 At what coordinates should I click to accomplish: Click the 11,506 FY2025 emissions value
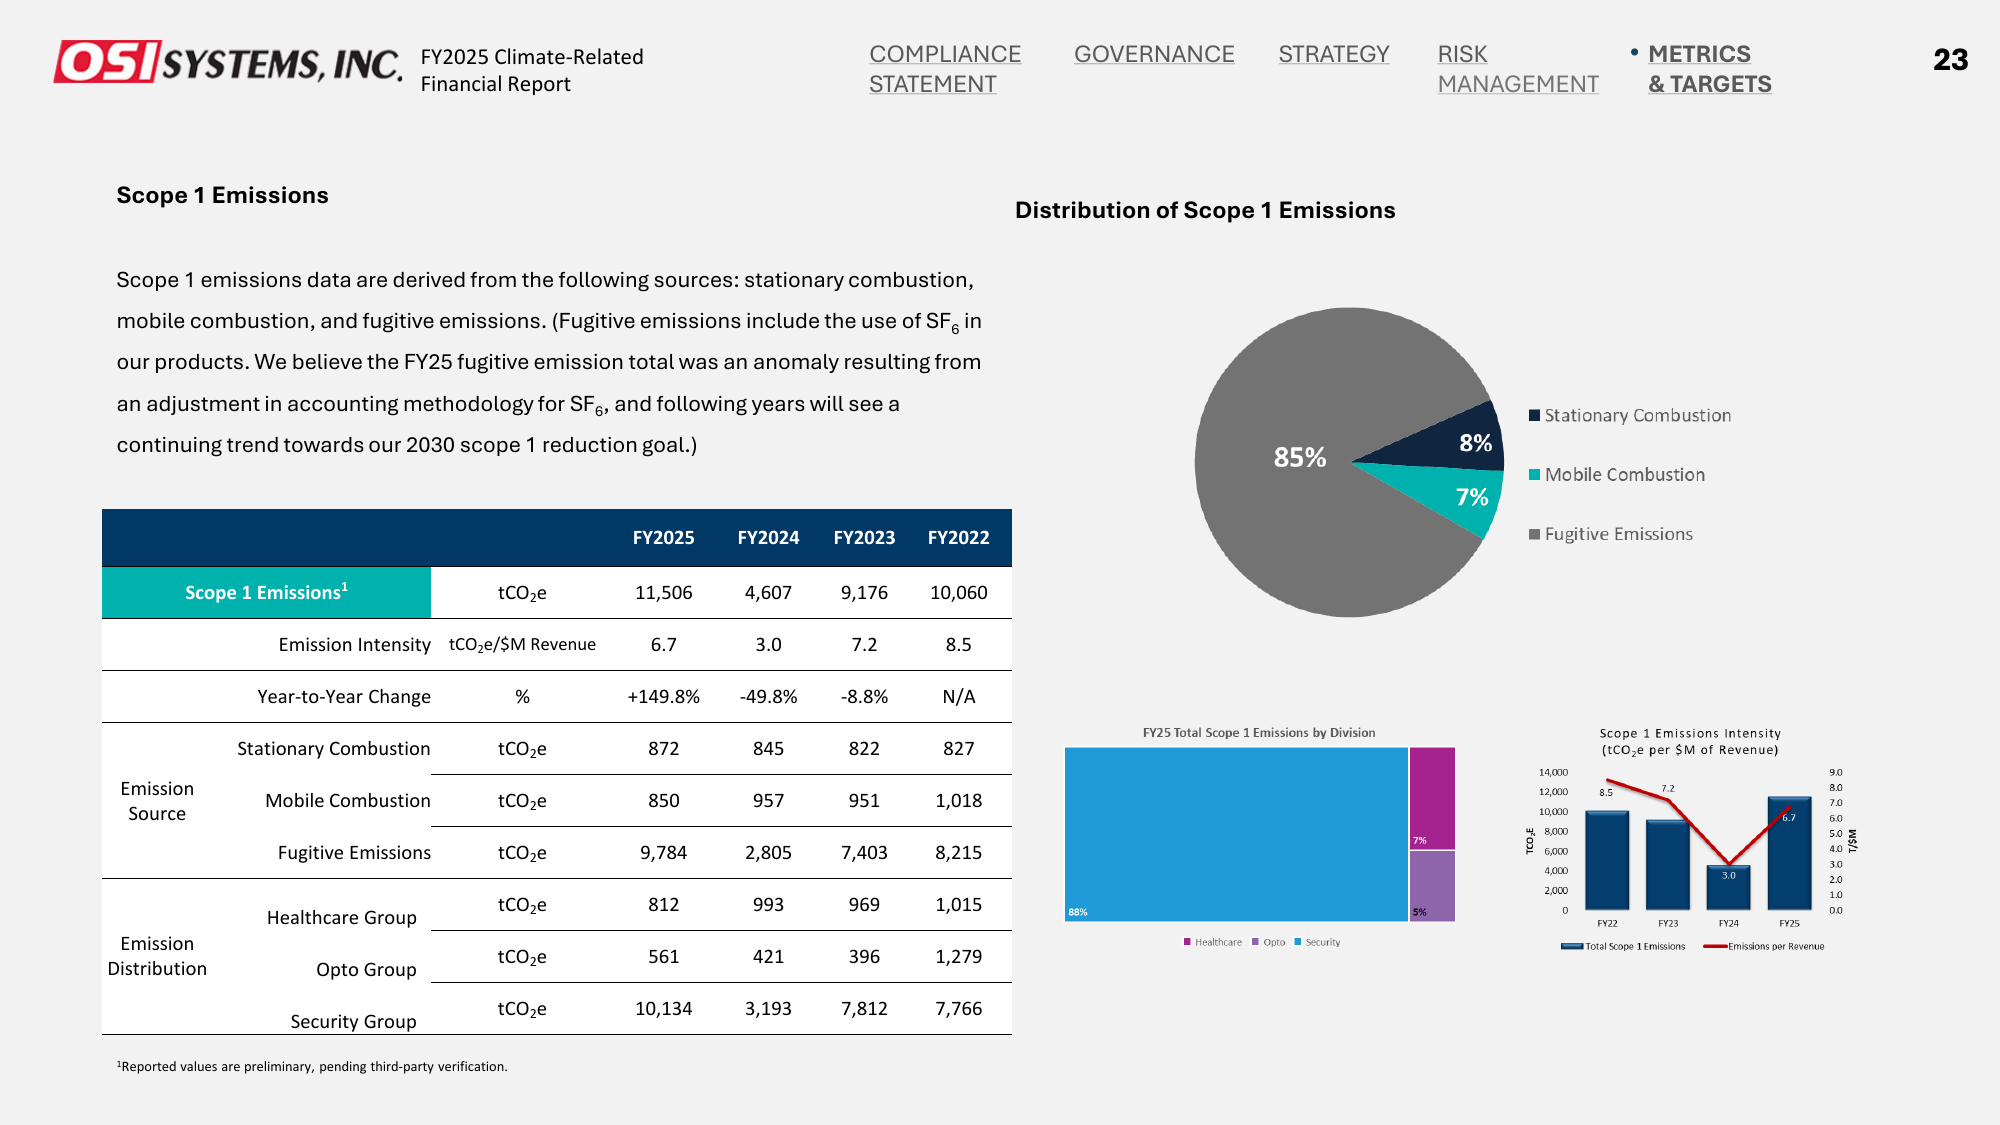663,593
